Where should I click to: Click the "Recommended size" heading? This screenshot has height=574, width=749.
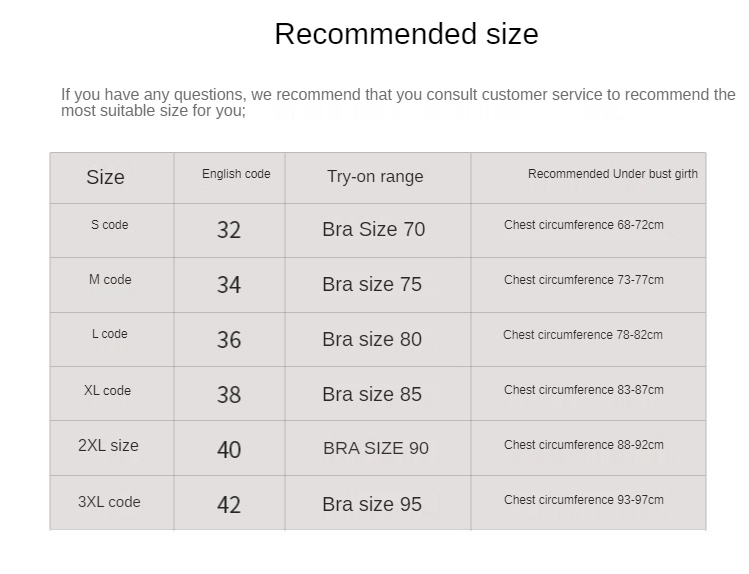(406, 34)
